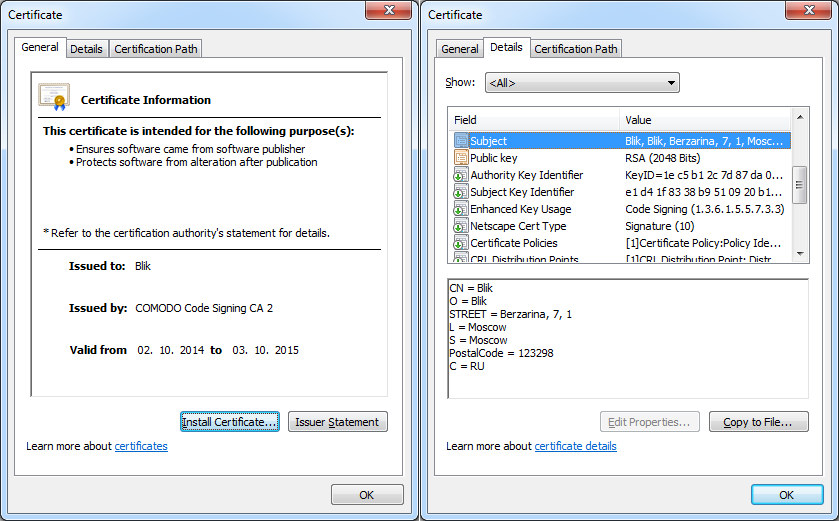Click the RSA (2048 Bits) value
This screenshot has width=840, height=521.
pyautogui.click(x=663, y=158)
